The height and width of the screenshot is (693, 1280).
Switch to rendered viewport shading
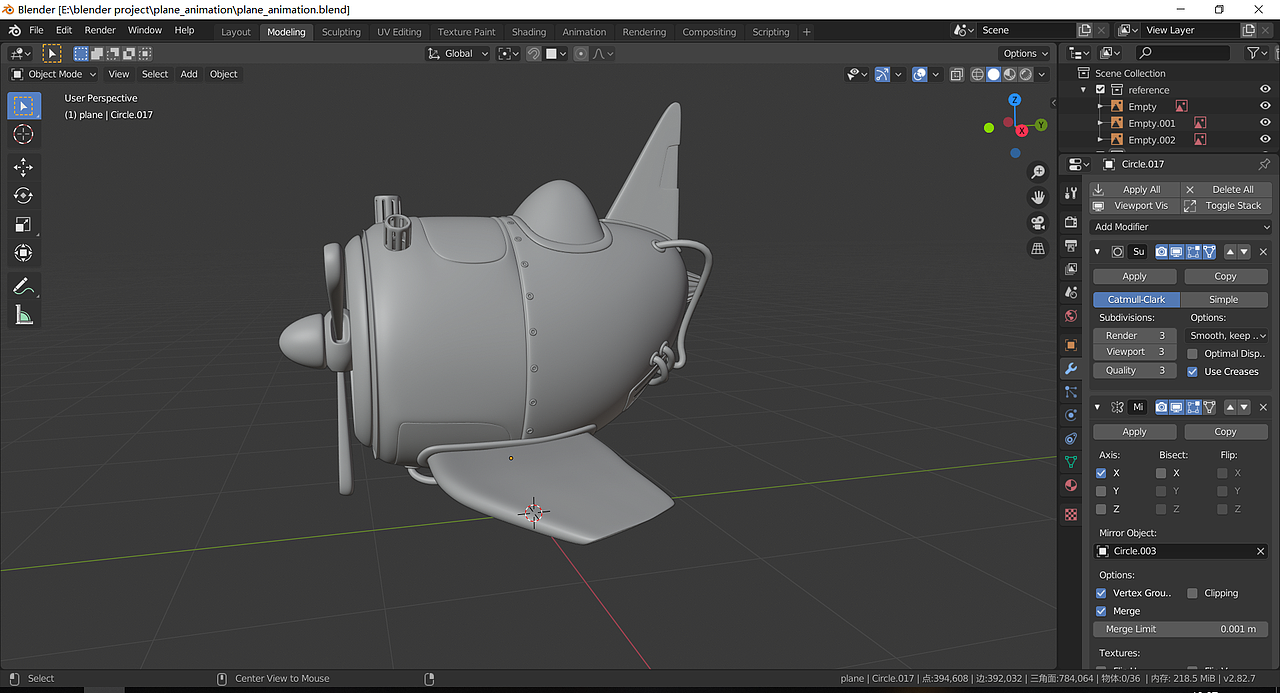[1025, 74]
